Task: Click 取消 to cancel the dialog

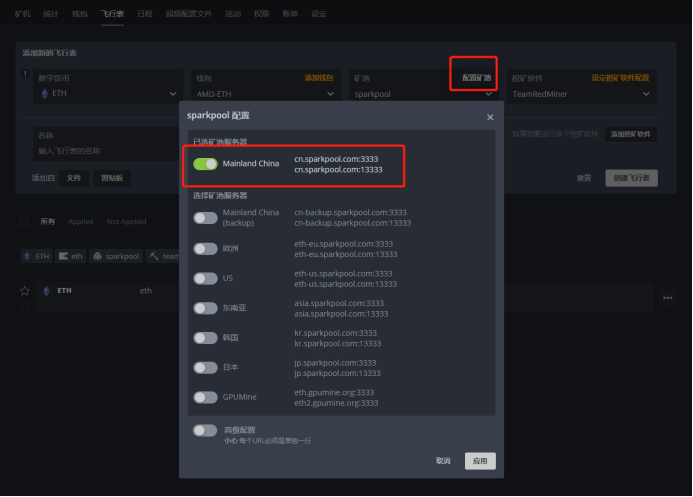Action: (x=443, y=461)
